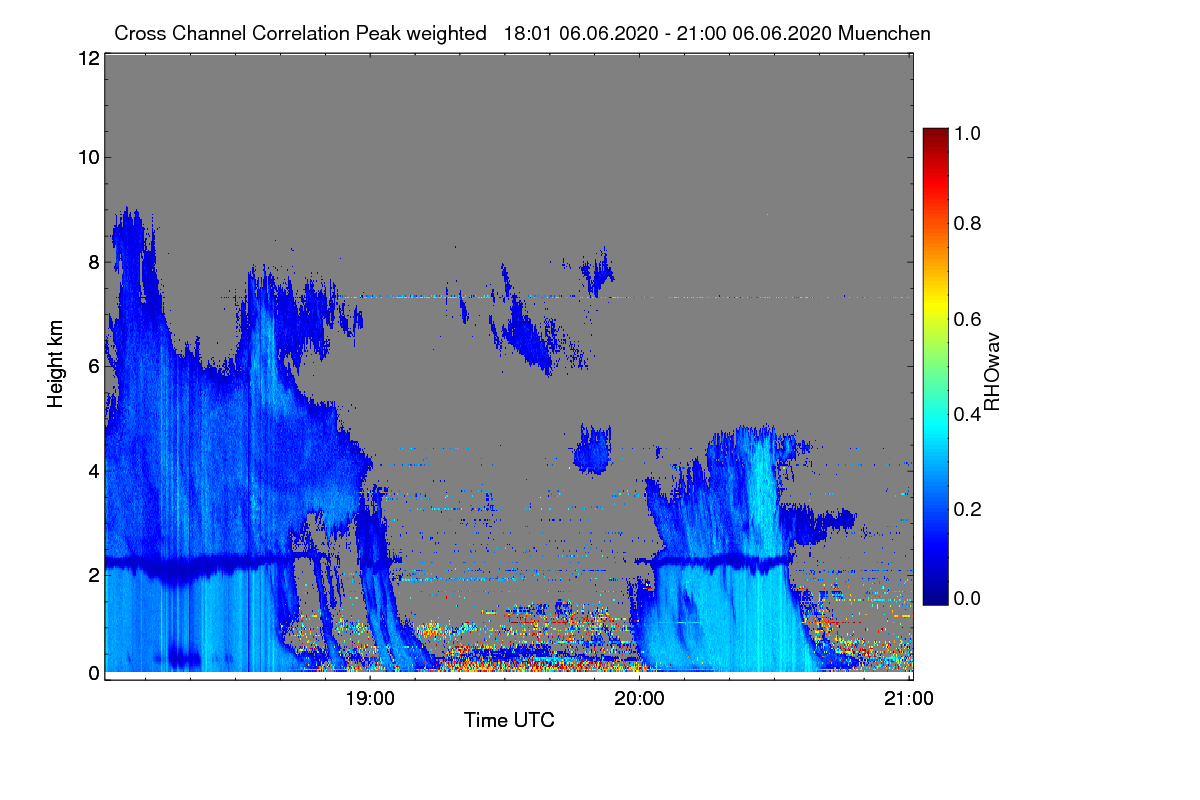The width and height of the screenshot is (1200, 800).
Task: Click the plot title 'Cross Channel Correlation Peak weighted'
Action: click(300, 33)
